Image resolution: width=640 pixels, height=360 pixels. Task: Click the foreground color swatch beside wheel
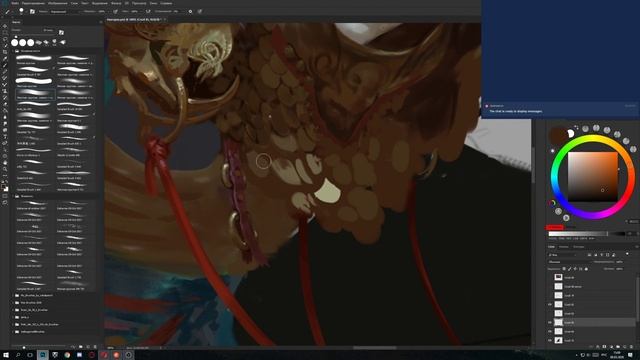point(557,136)
